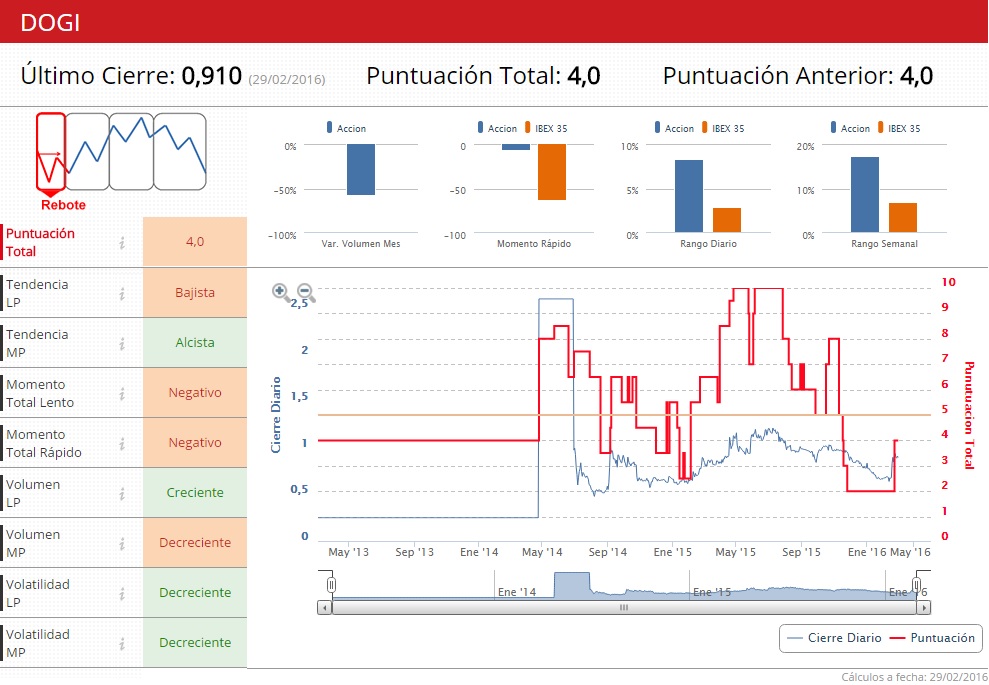Open info icon for Momento Total Lento
989x685 pixels.
coord(122,394)
